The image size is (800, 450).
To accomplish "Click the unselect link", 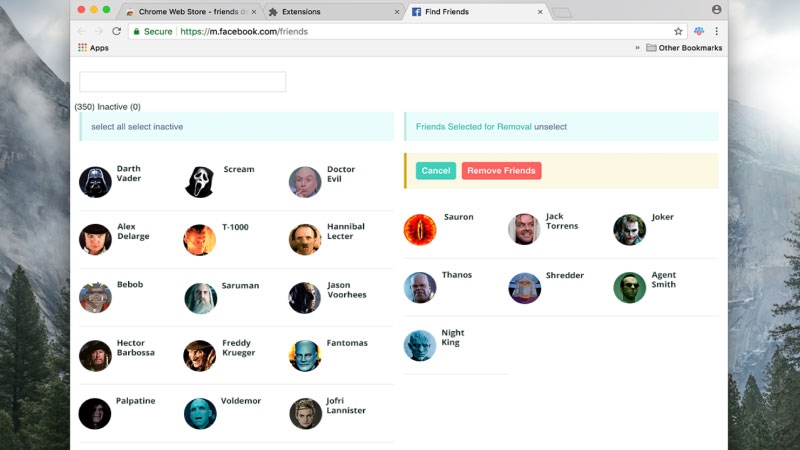I will point(550,127).
